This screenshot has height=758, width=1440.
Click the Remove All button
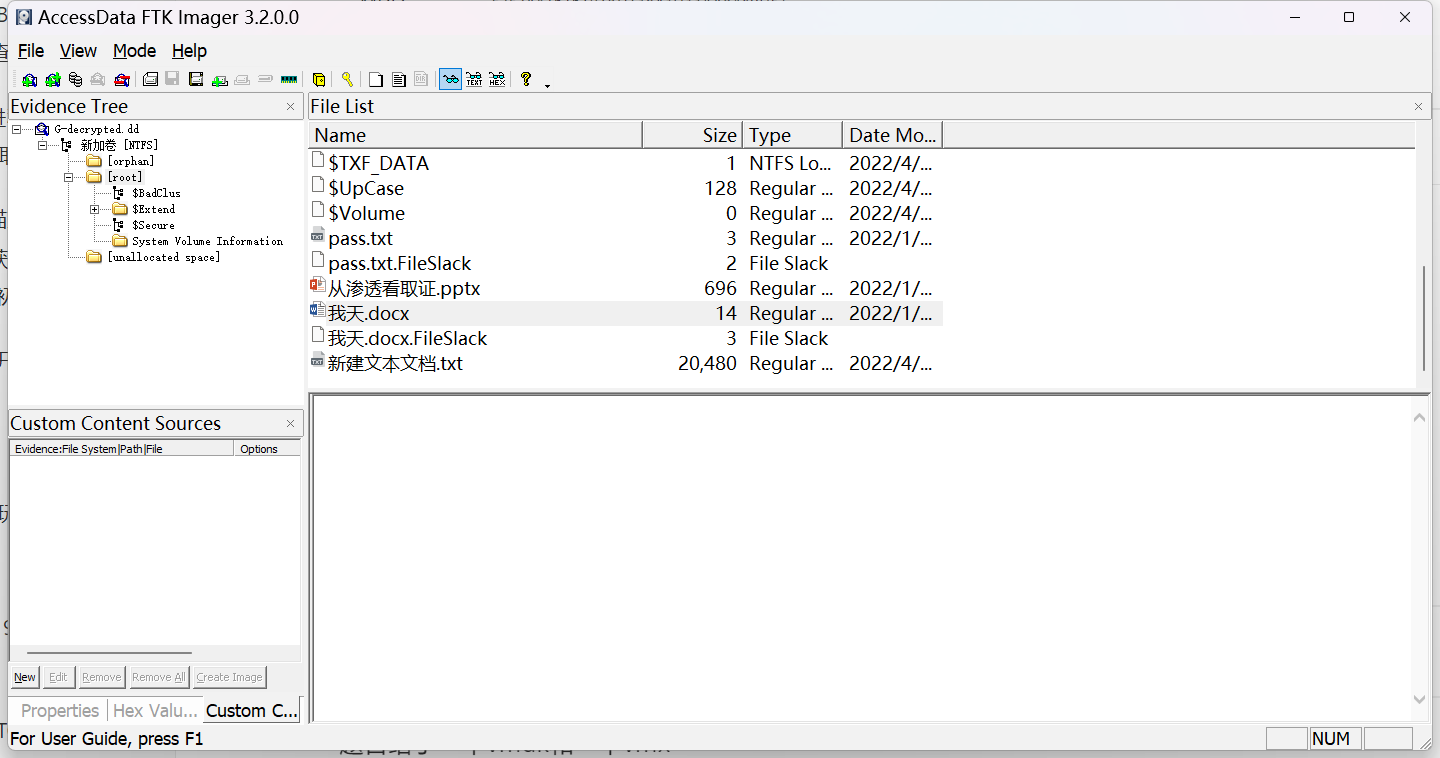[158, 677]
